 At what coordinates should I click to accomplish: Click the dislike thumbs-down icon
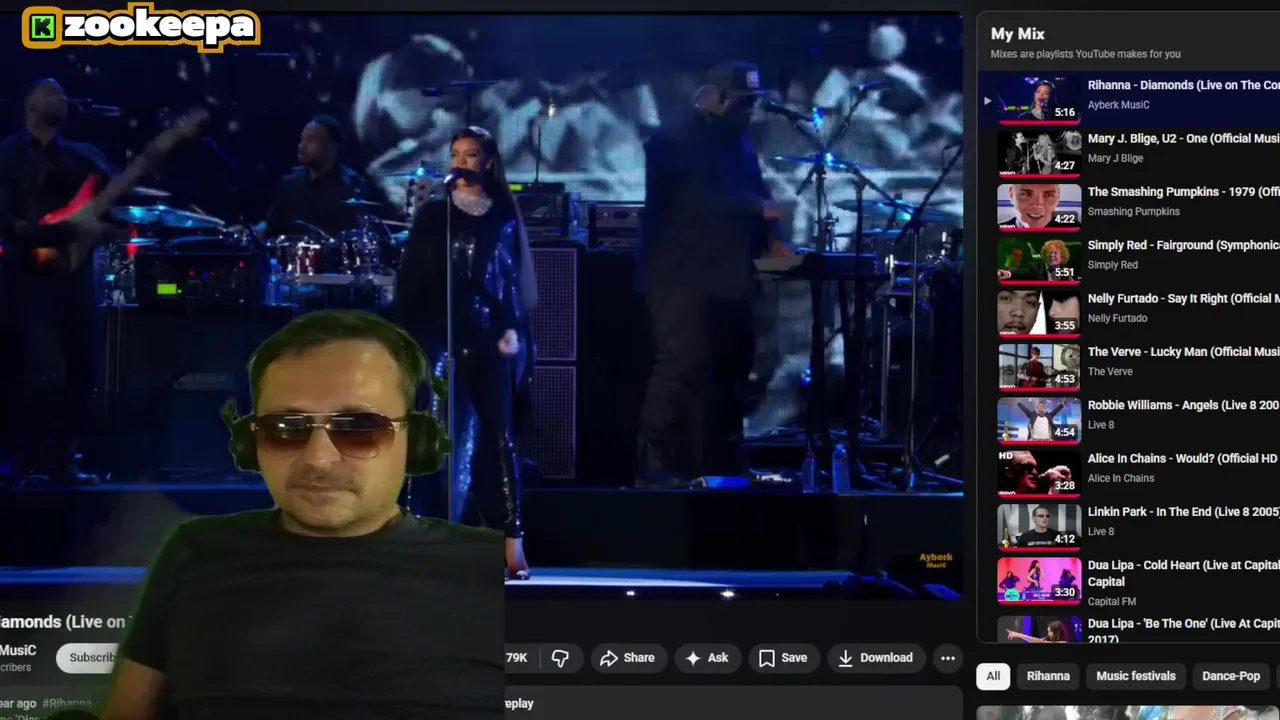(560, 658)
